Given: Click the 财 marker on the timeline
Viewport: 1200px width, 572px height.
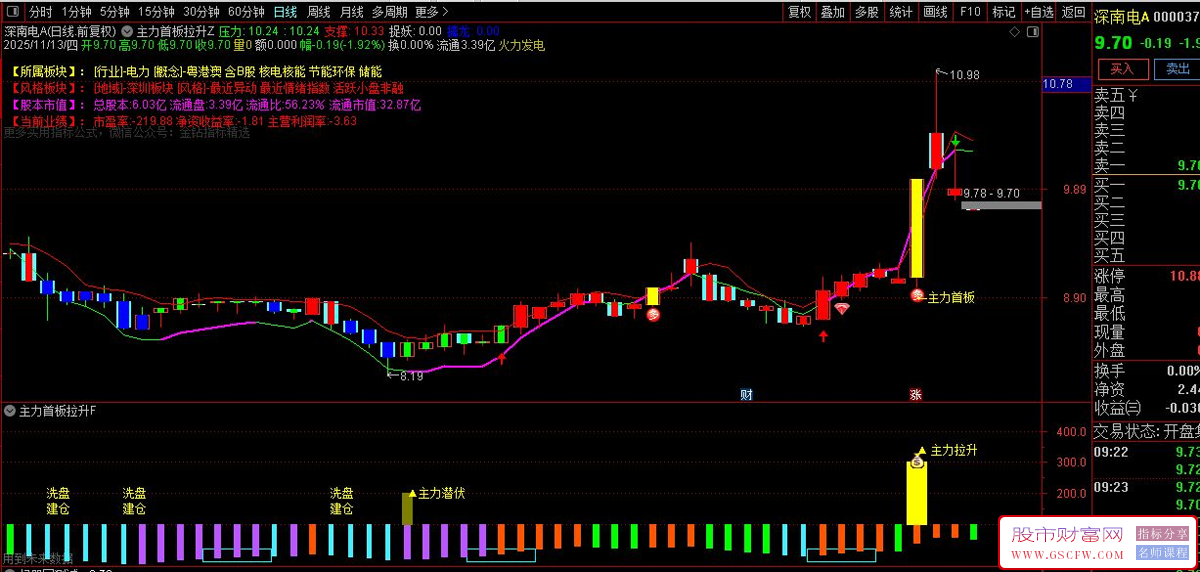Looking at the screenshot, I should click(746, 394).
